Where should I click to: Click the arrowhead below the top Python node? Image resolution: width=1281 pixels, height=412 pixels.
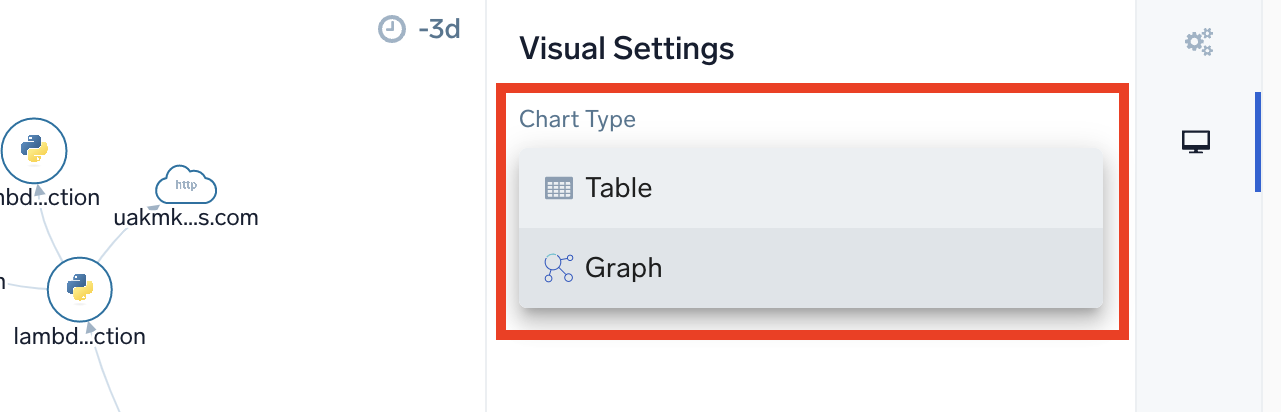(38, 187)
